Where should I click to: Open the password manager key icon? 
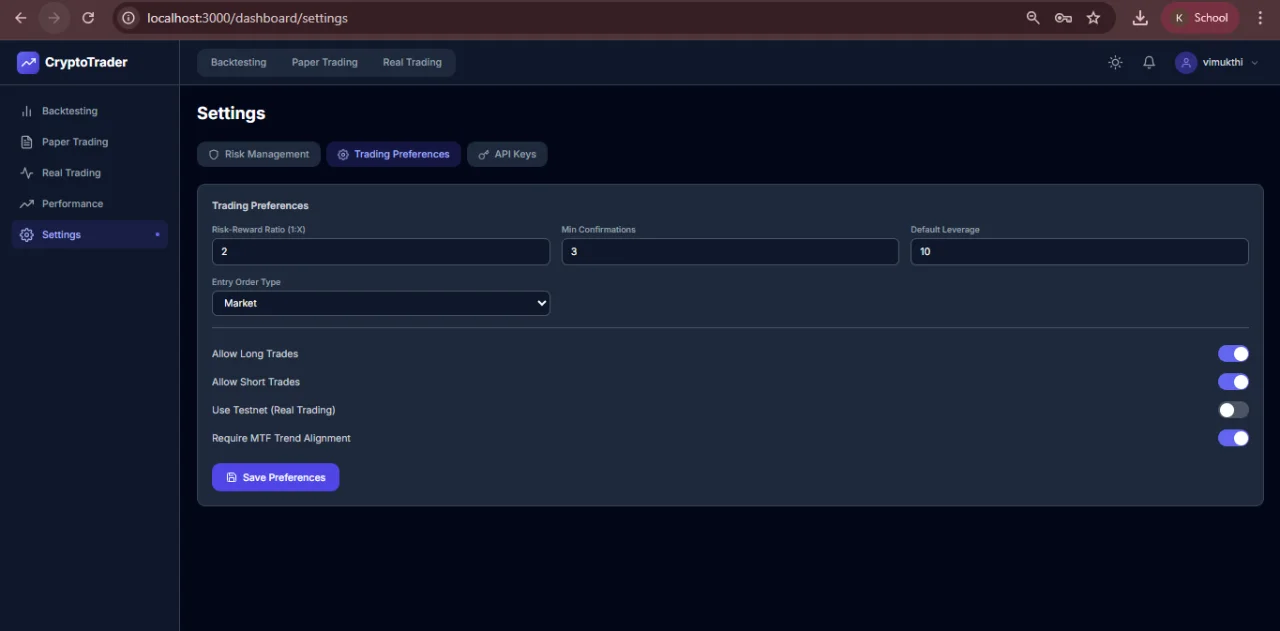1063,18
